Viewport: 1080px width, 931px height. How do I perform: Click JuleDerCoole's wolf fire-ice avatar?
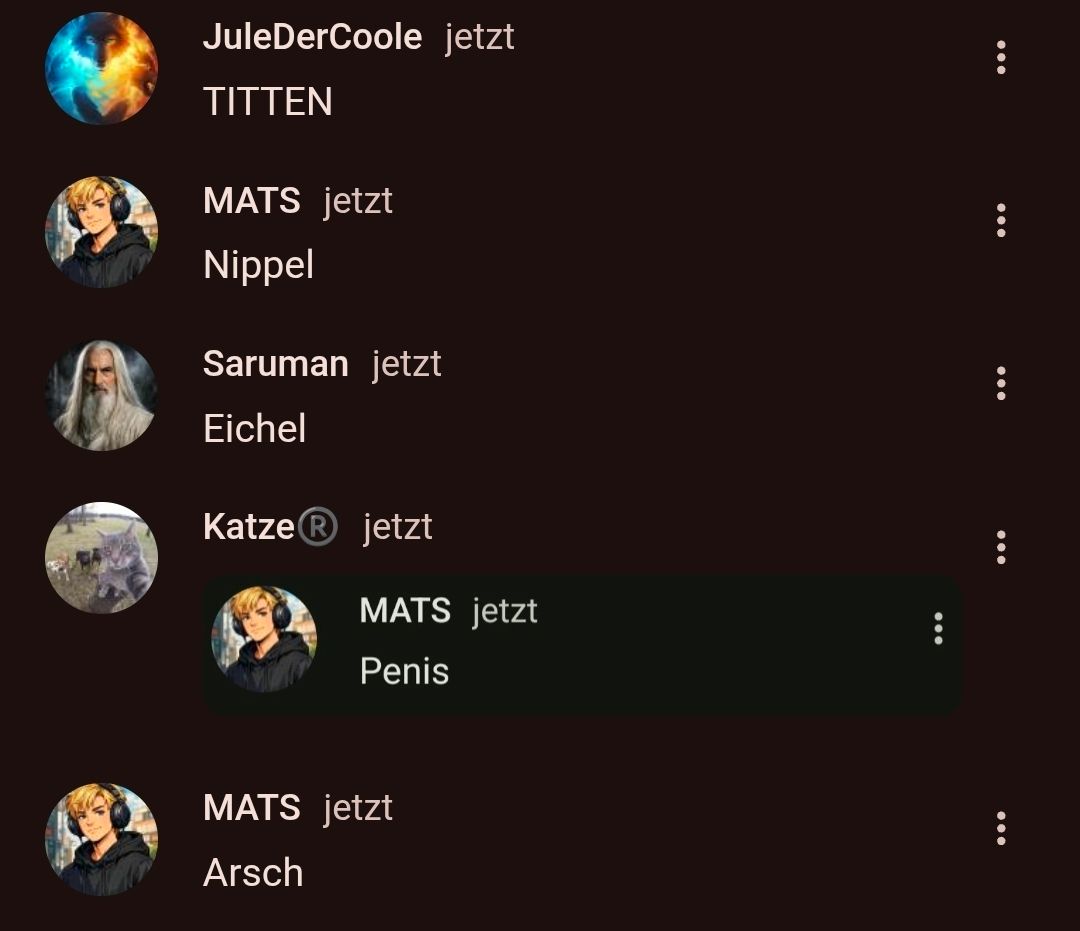[101, 68]
